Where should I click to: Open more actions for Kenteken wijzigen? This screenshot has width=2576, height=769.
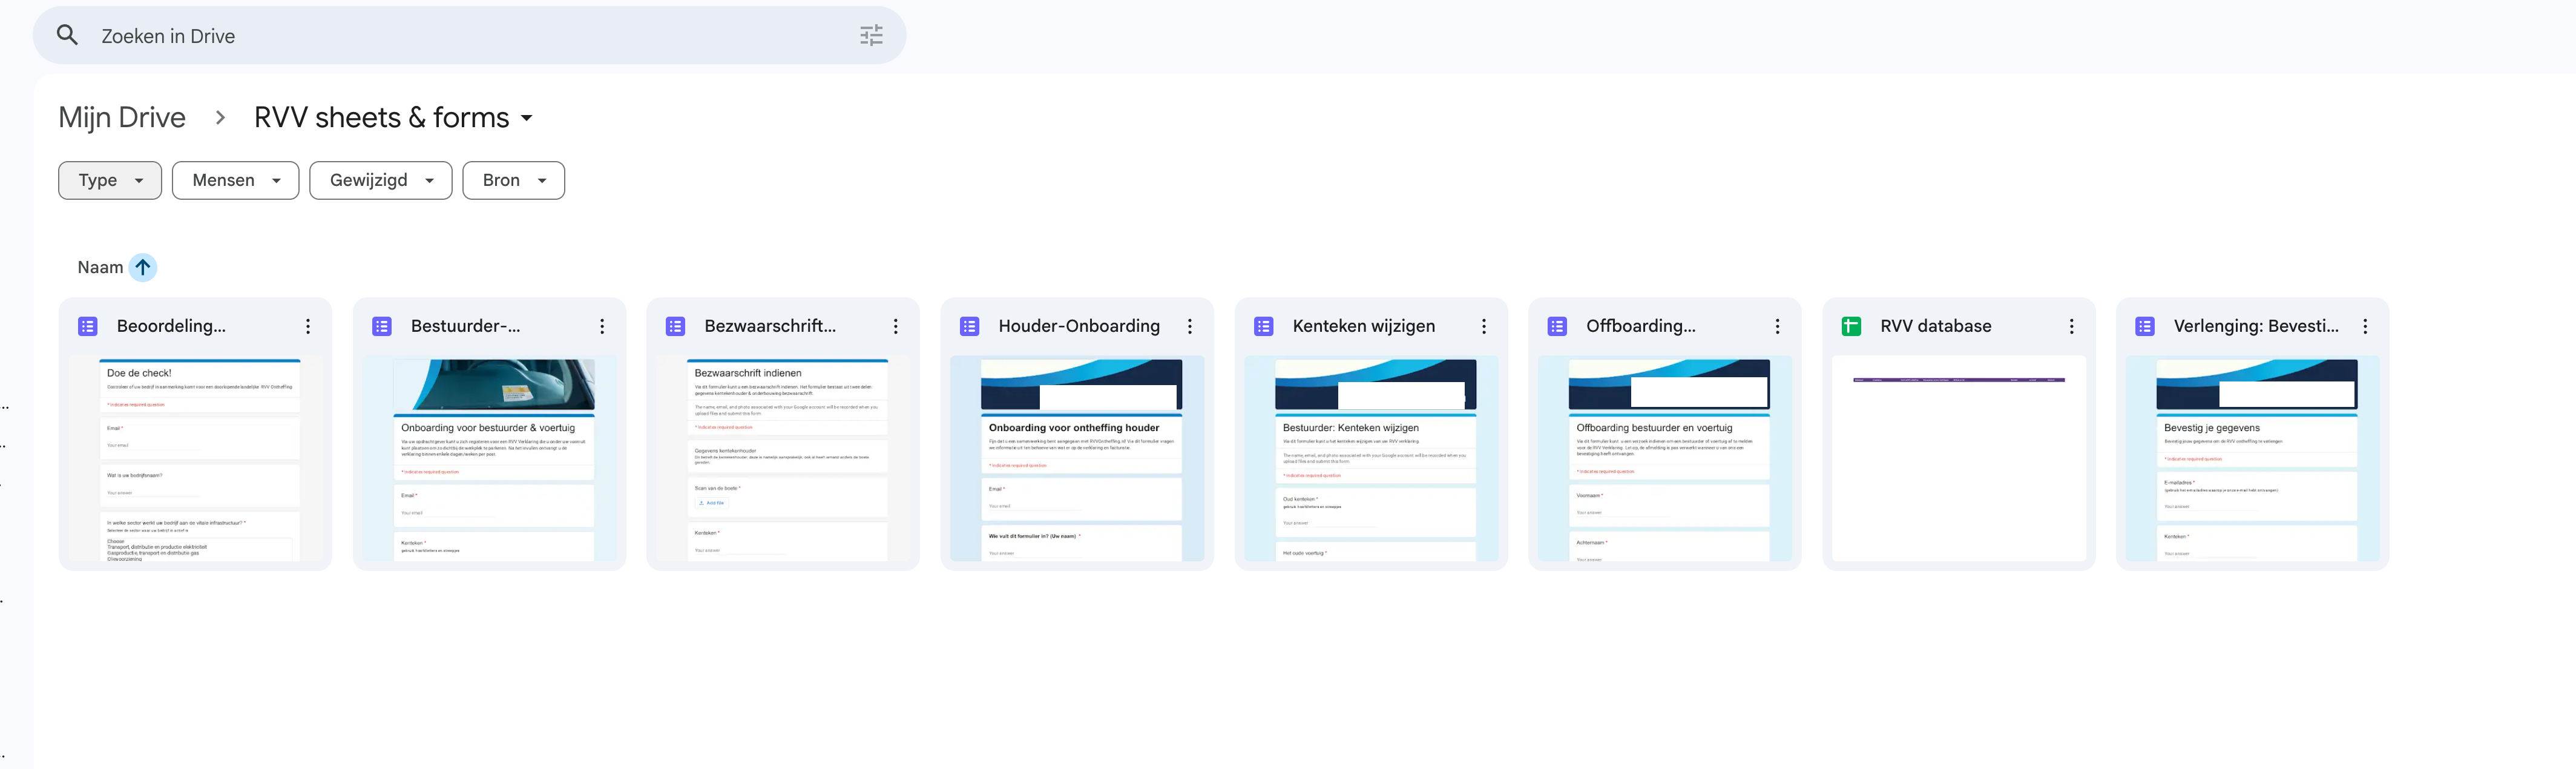1484,327
